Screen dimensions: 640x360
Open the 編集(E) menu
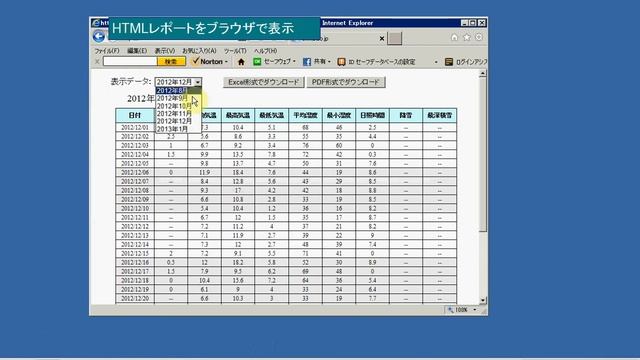click(137, 51)
